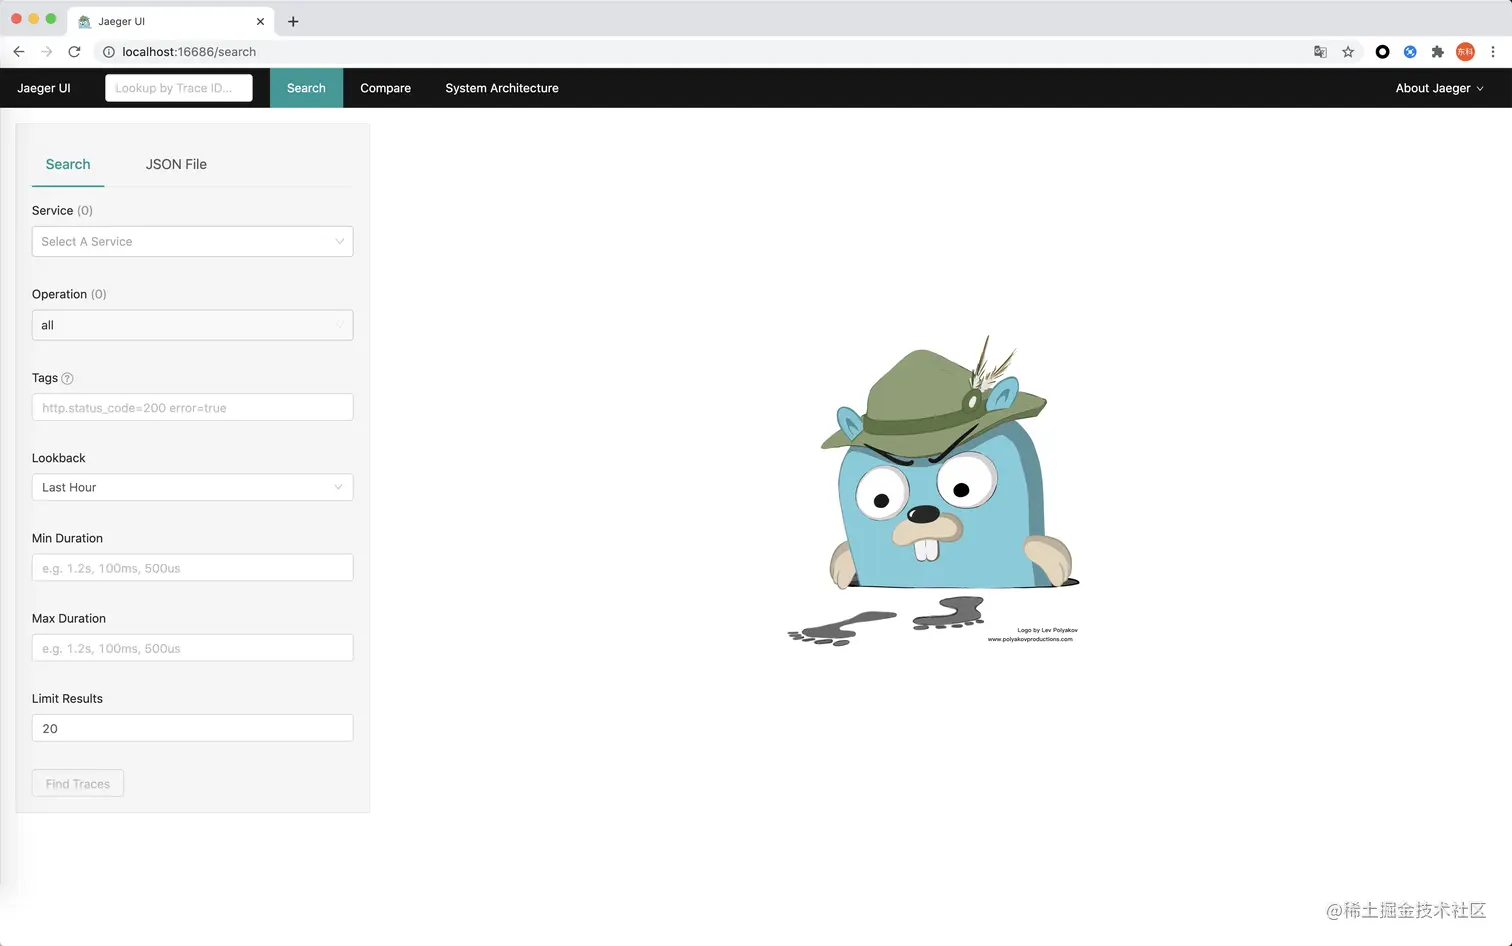
Task: Switch to the Search form tab
Action: point(68,164)
